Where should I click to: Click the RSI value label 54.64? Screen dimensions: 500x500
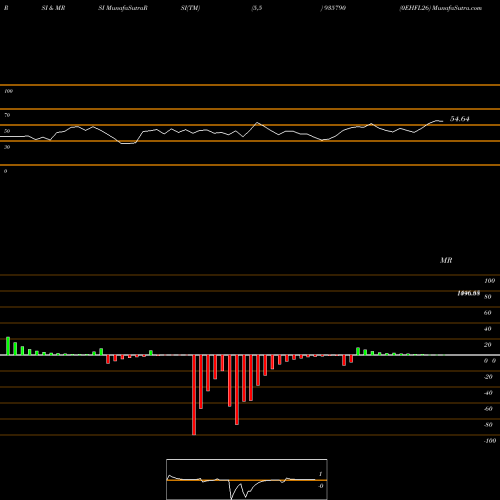point(460,119)
